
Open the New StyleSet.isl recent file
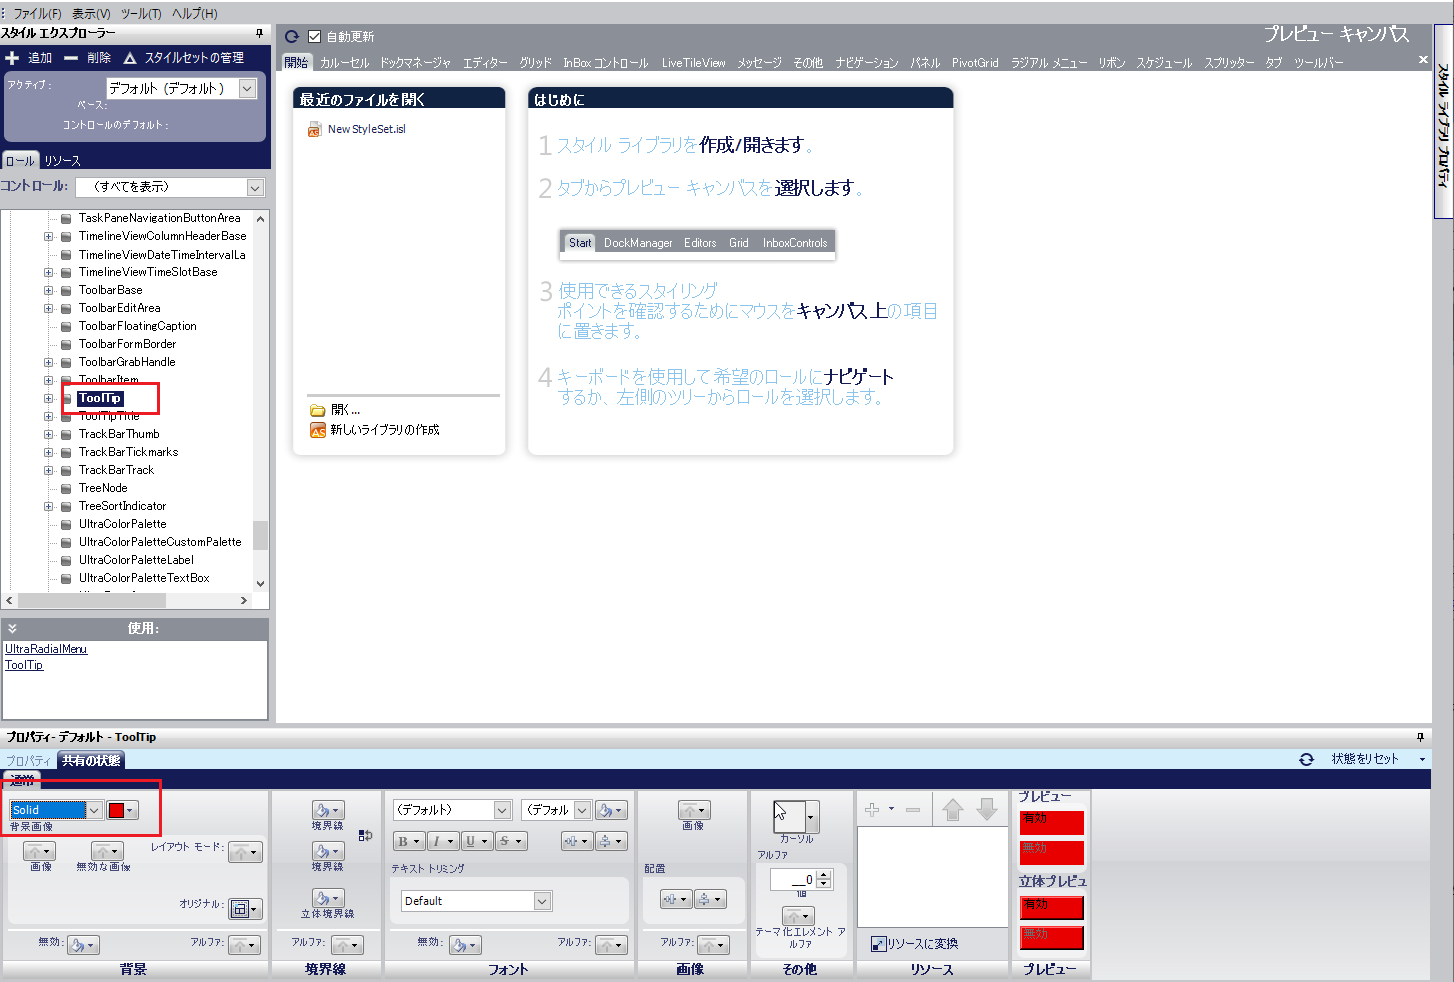tap(368, 128)
